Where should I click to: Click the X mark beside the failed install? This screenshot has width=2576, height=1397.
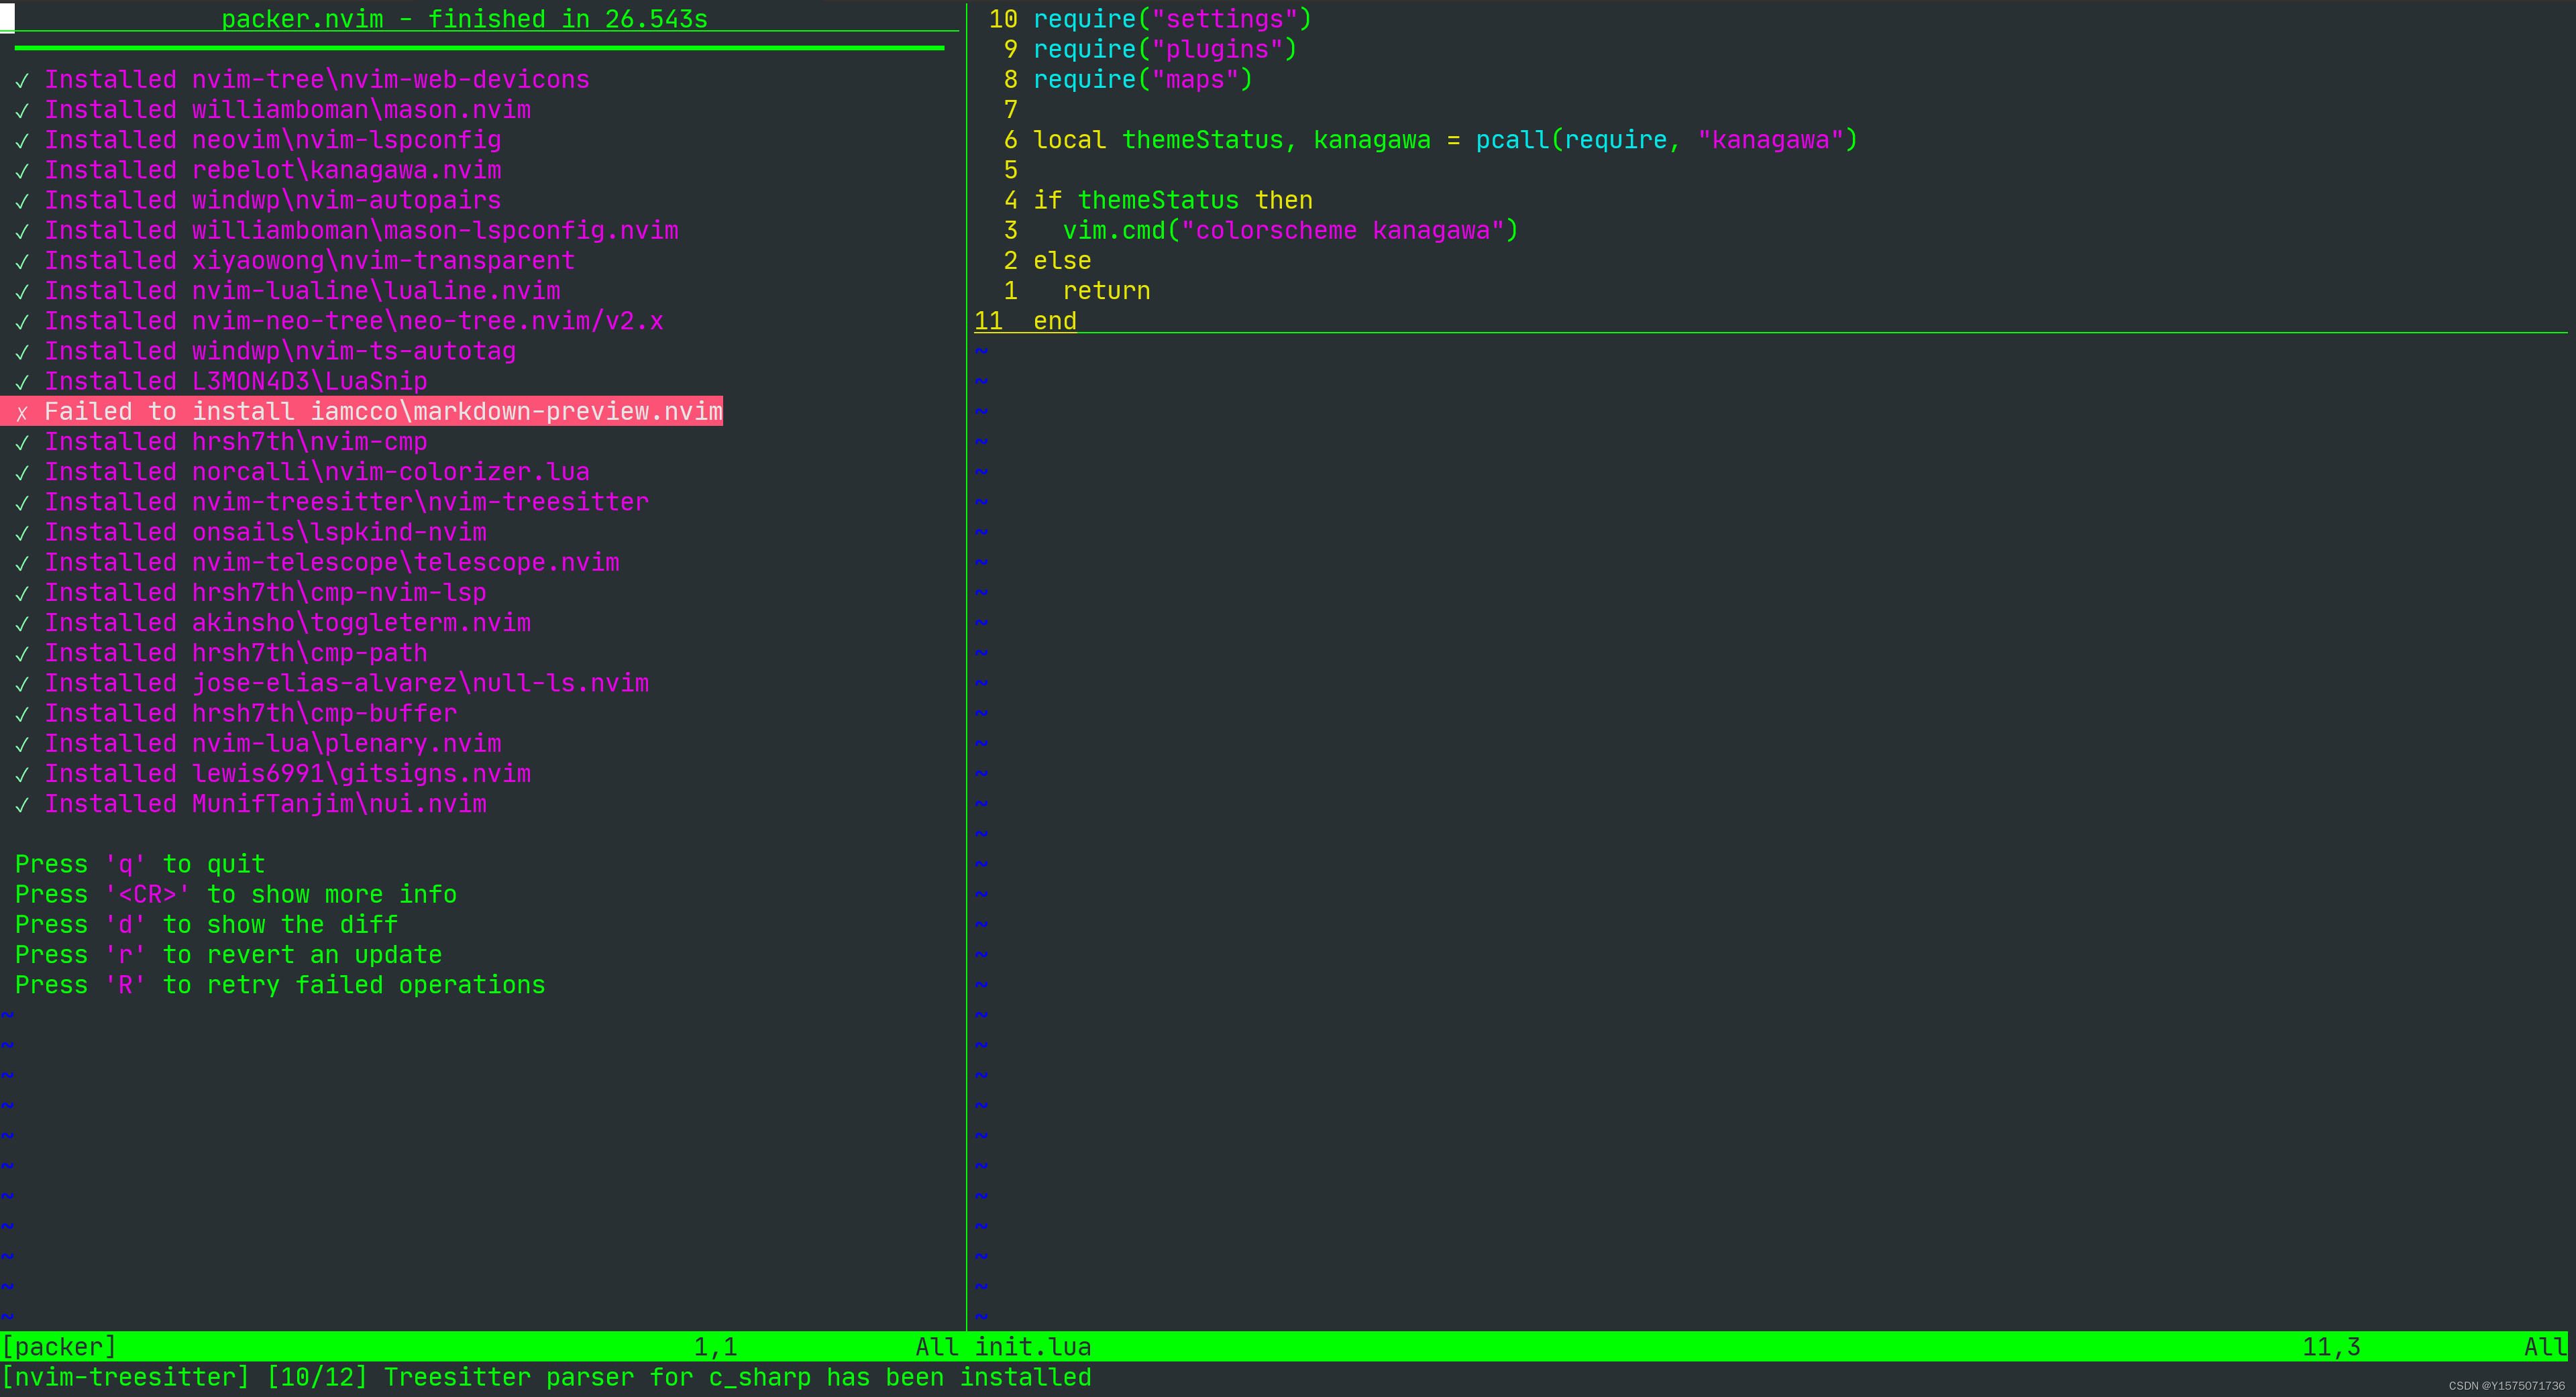coord(22,413)
